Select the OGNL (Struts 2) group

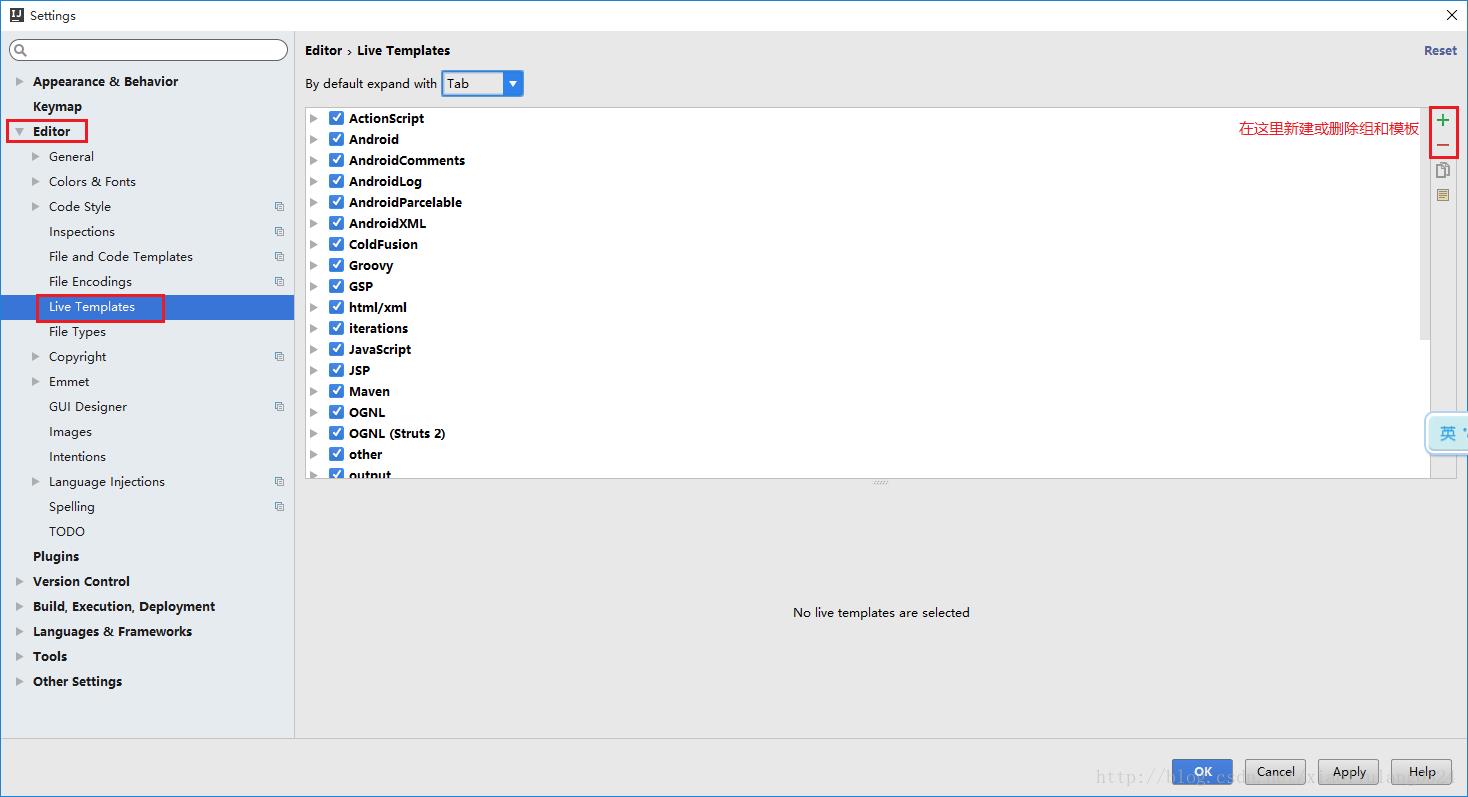(x=397, y=433)
